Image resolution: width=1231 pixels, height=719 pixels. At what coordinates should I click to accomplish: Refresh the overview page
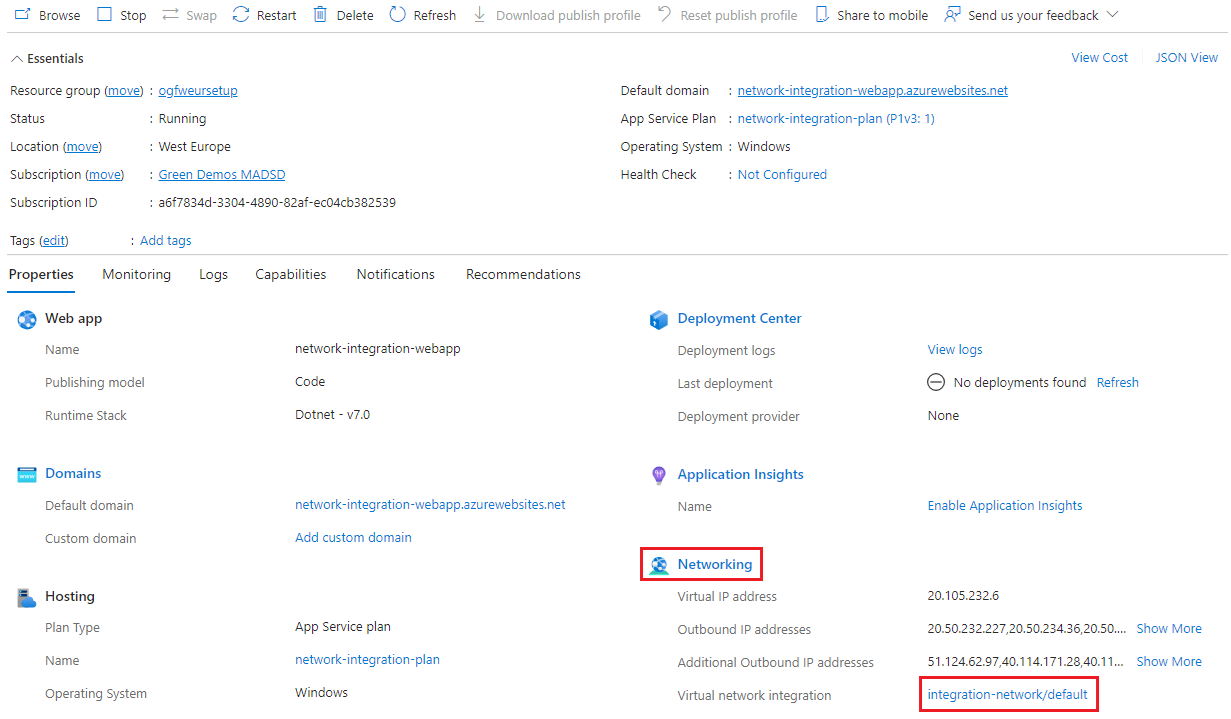point(422,14)
